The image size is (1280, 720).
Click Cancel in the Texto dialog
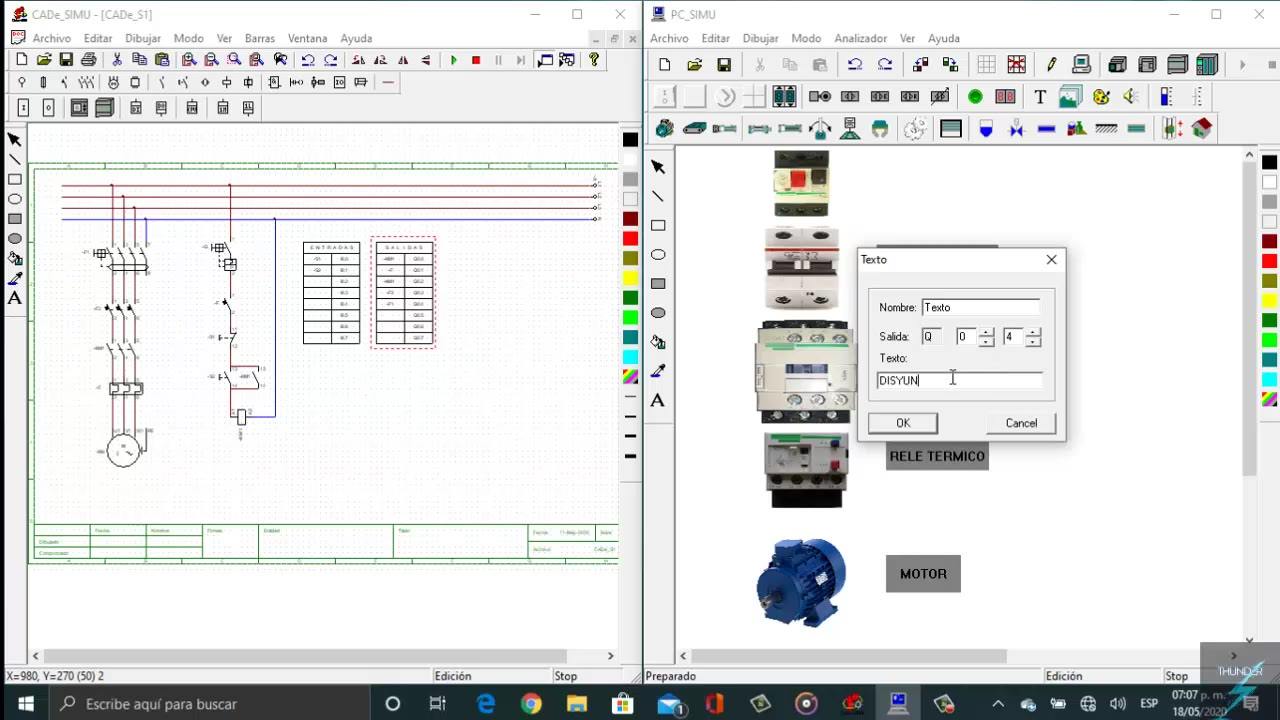(x=1021, y=423)
